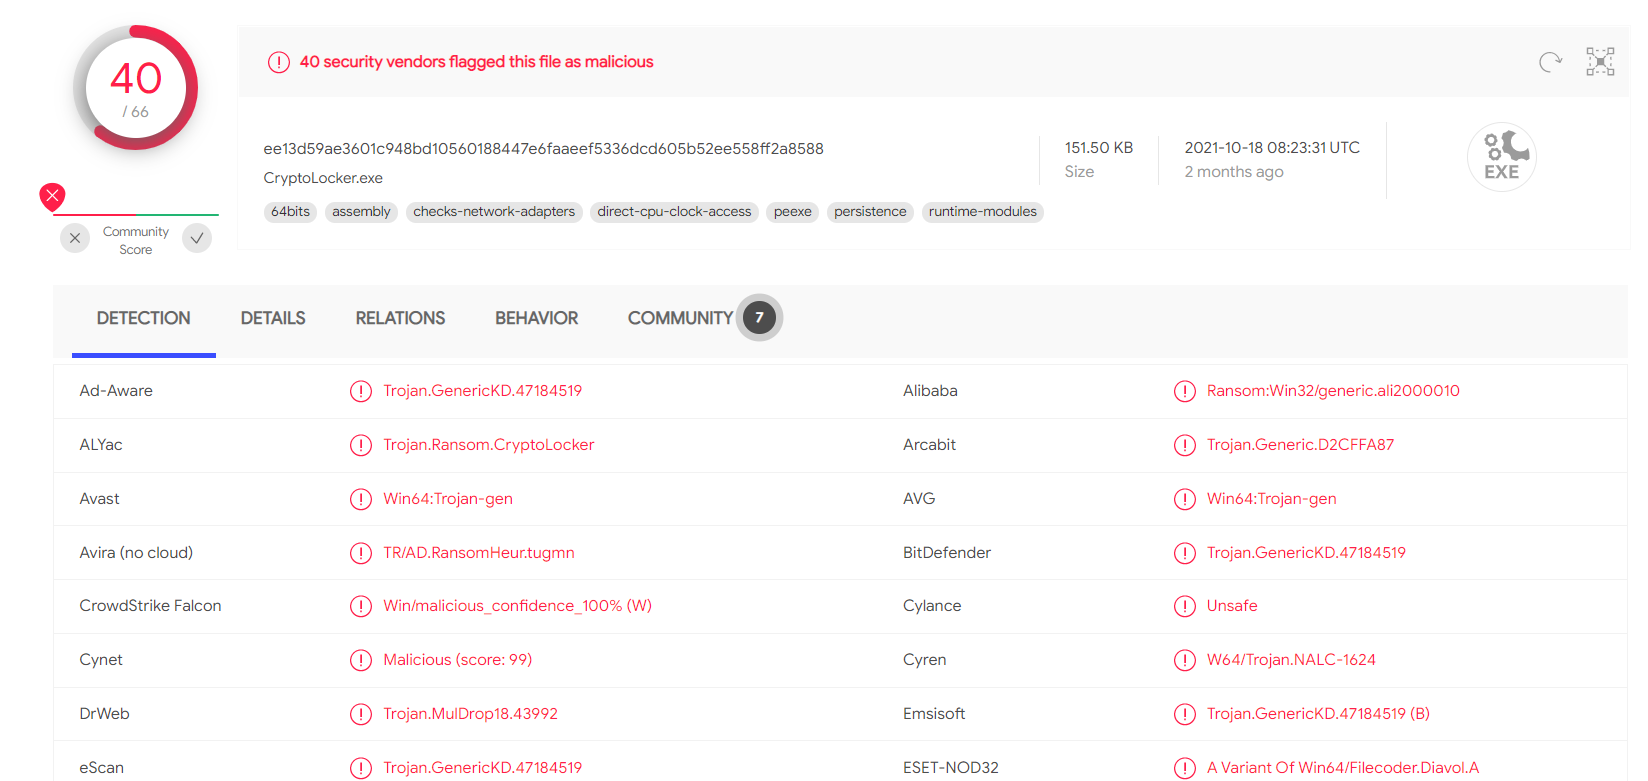Click the alert icon beside 40 security vendors
This screenshot has height=781, width=1648.
pyautogui.click(x=279, y=62)
